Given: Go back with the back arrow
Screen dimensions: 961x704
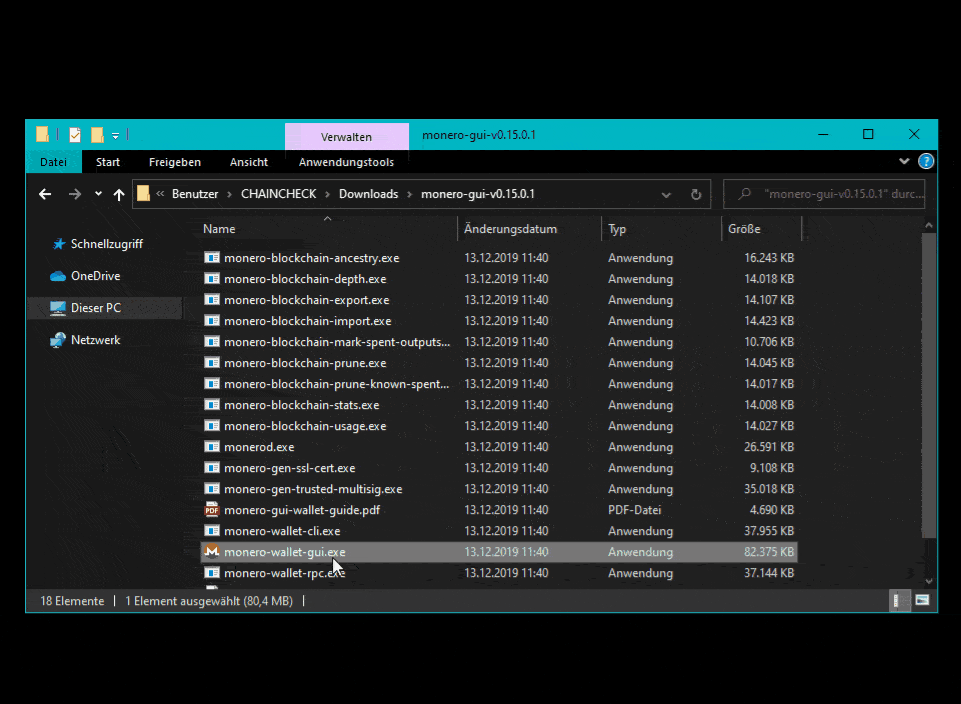Looking at the screenshot, I should pos(45,194).
